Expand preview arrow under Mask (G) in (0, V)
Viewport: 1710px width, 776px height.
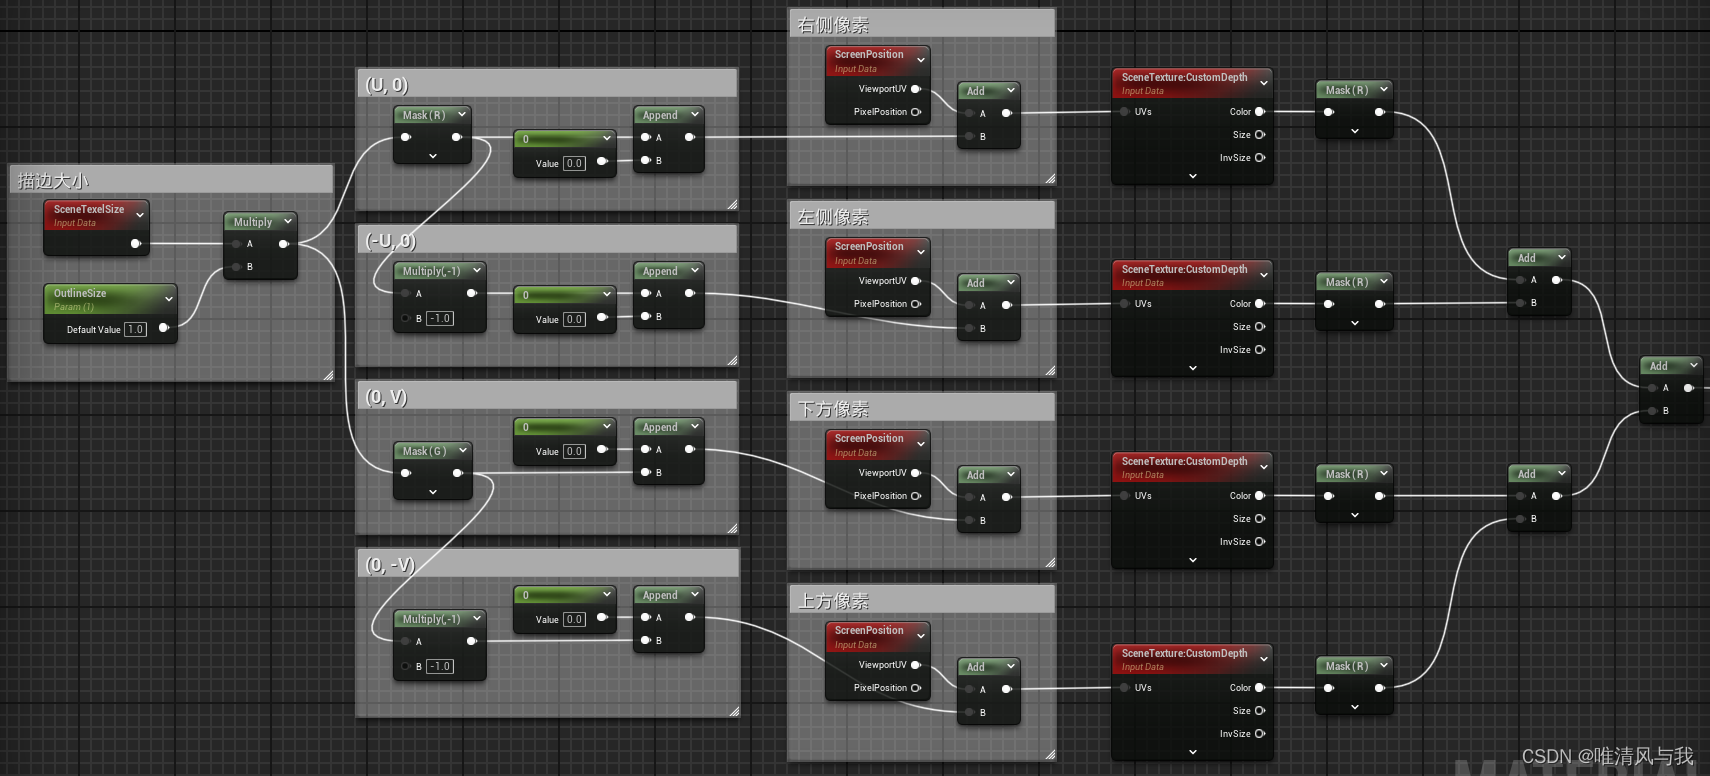click(432, 492)
